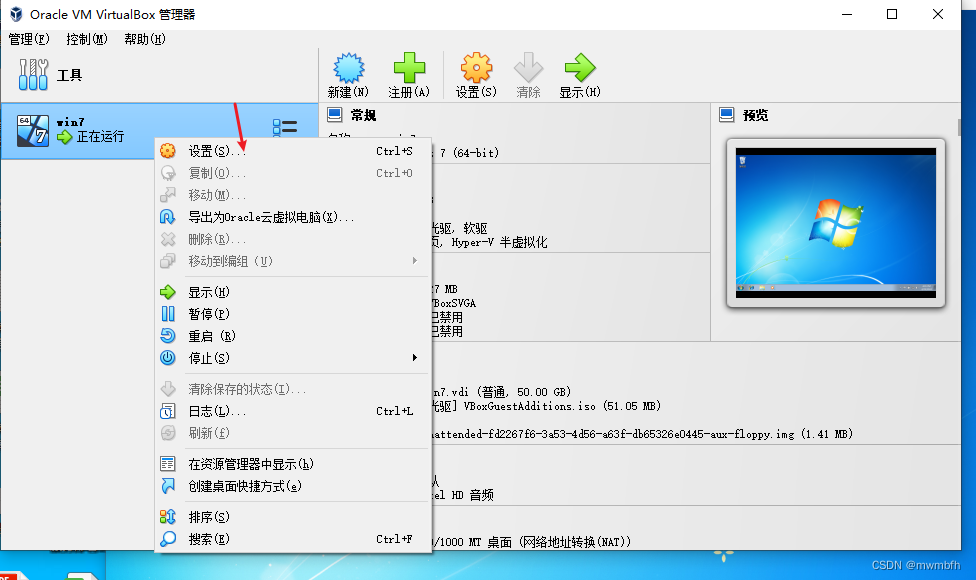Select 导出为Oracle云虚拟电脑 menu entry
This screenshot has height=580, width=976.
293,217
